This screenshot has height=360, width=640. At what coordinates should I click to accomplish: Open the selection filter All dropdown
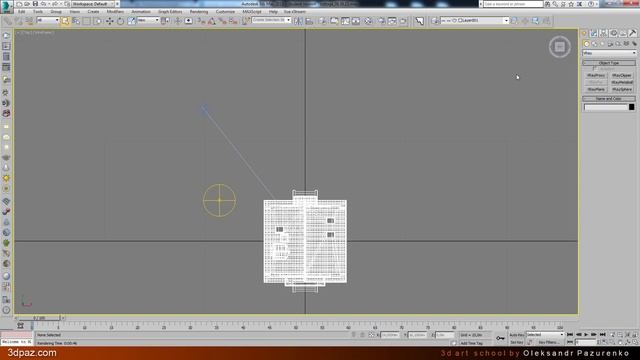click(48, 20)
